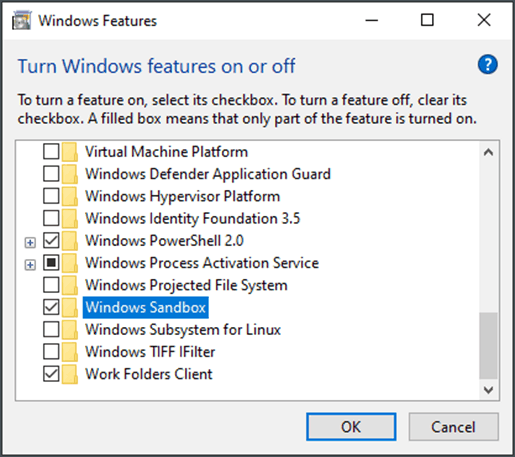Click the Windows Sandbox folder icon
Viewport: 515px width, 457px height.
pyautogui.click(x=69, y=307)
